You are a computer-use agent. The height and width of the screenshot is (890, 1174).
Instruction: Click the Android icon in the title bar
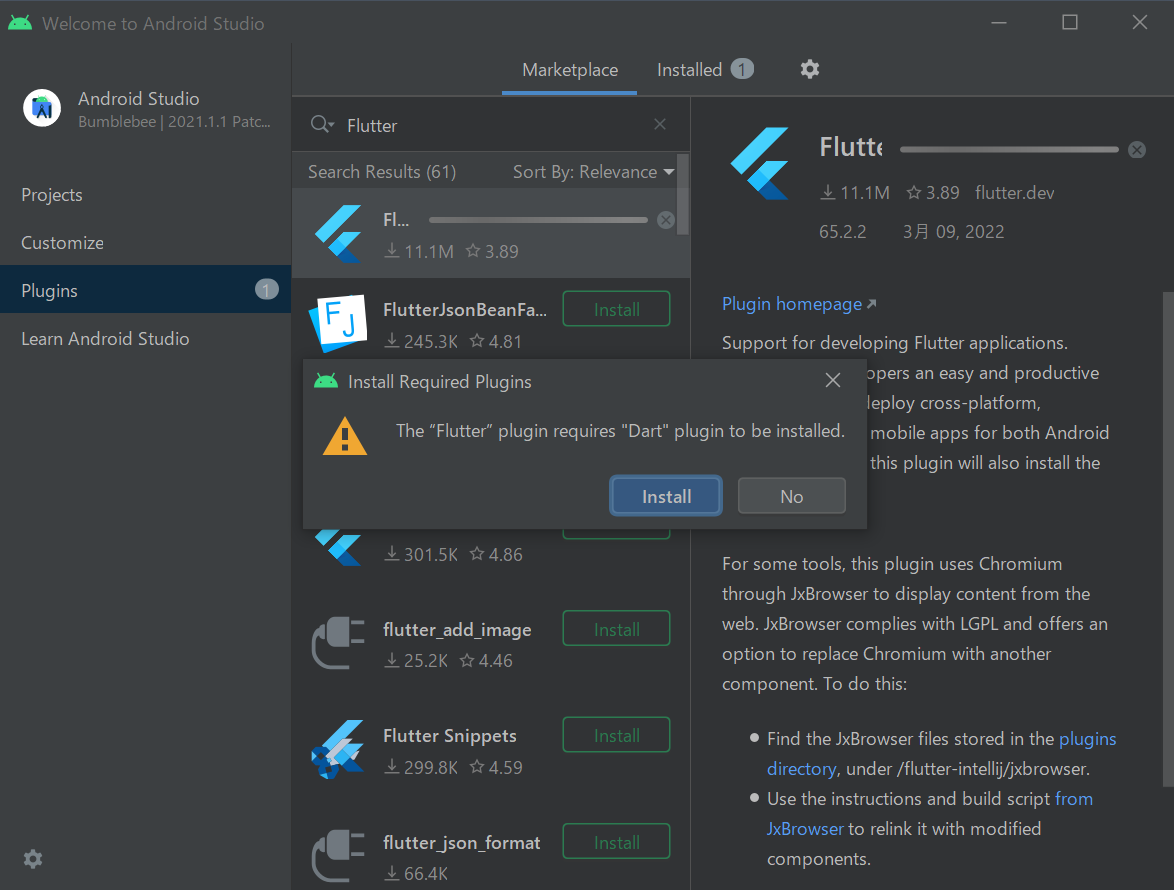click(x=20, y=23)
